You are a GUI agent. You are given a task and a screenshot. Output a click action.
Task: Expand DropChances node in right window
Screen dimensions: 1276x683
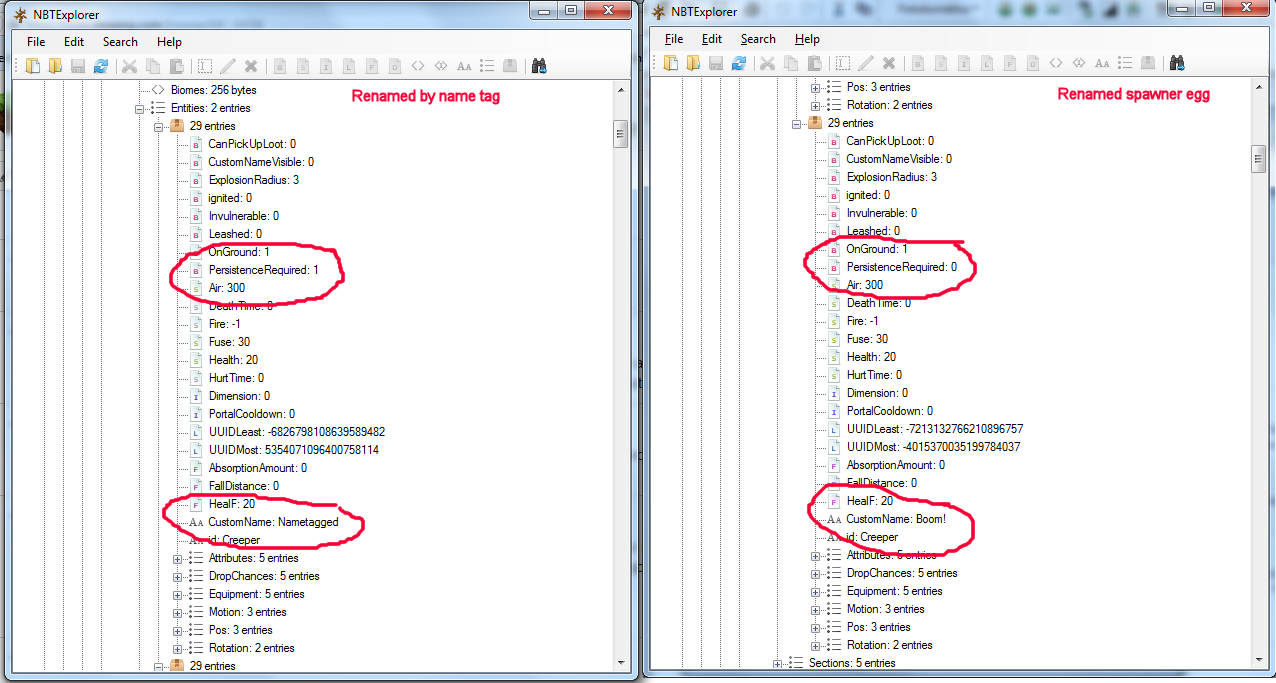(815, 573)
